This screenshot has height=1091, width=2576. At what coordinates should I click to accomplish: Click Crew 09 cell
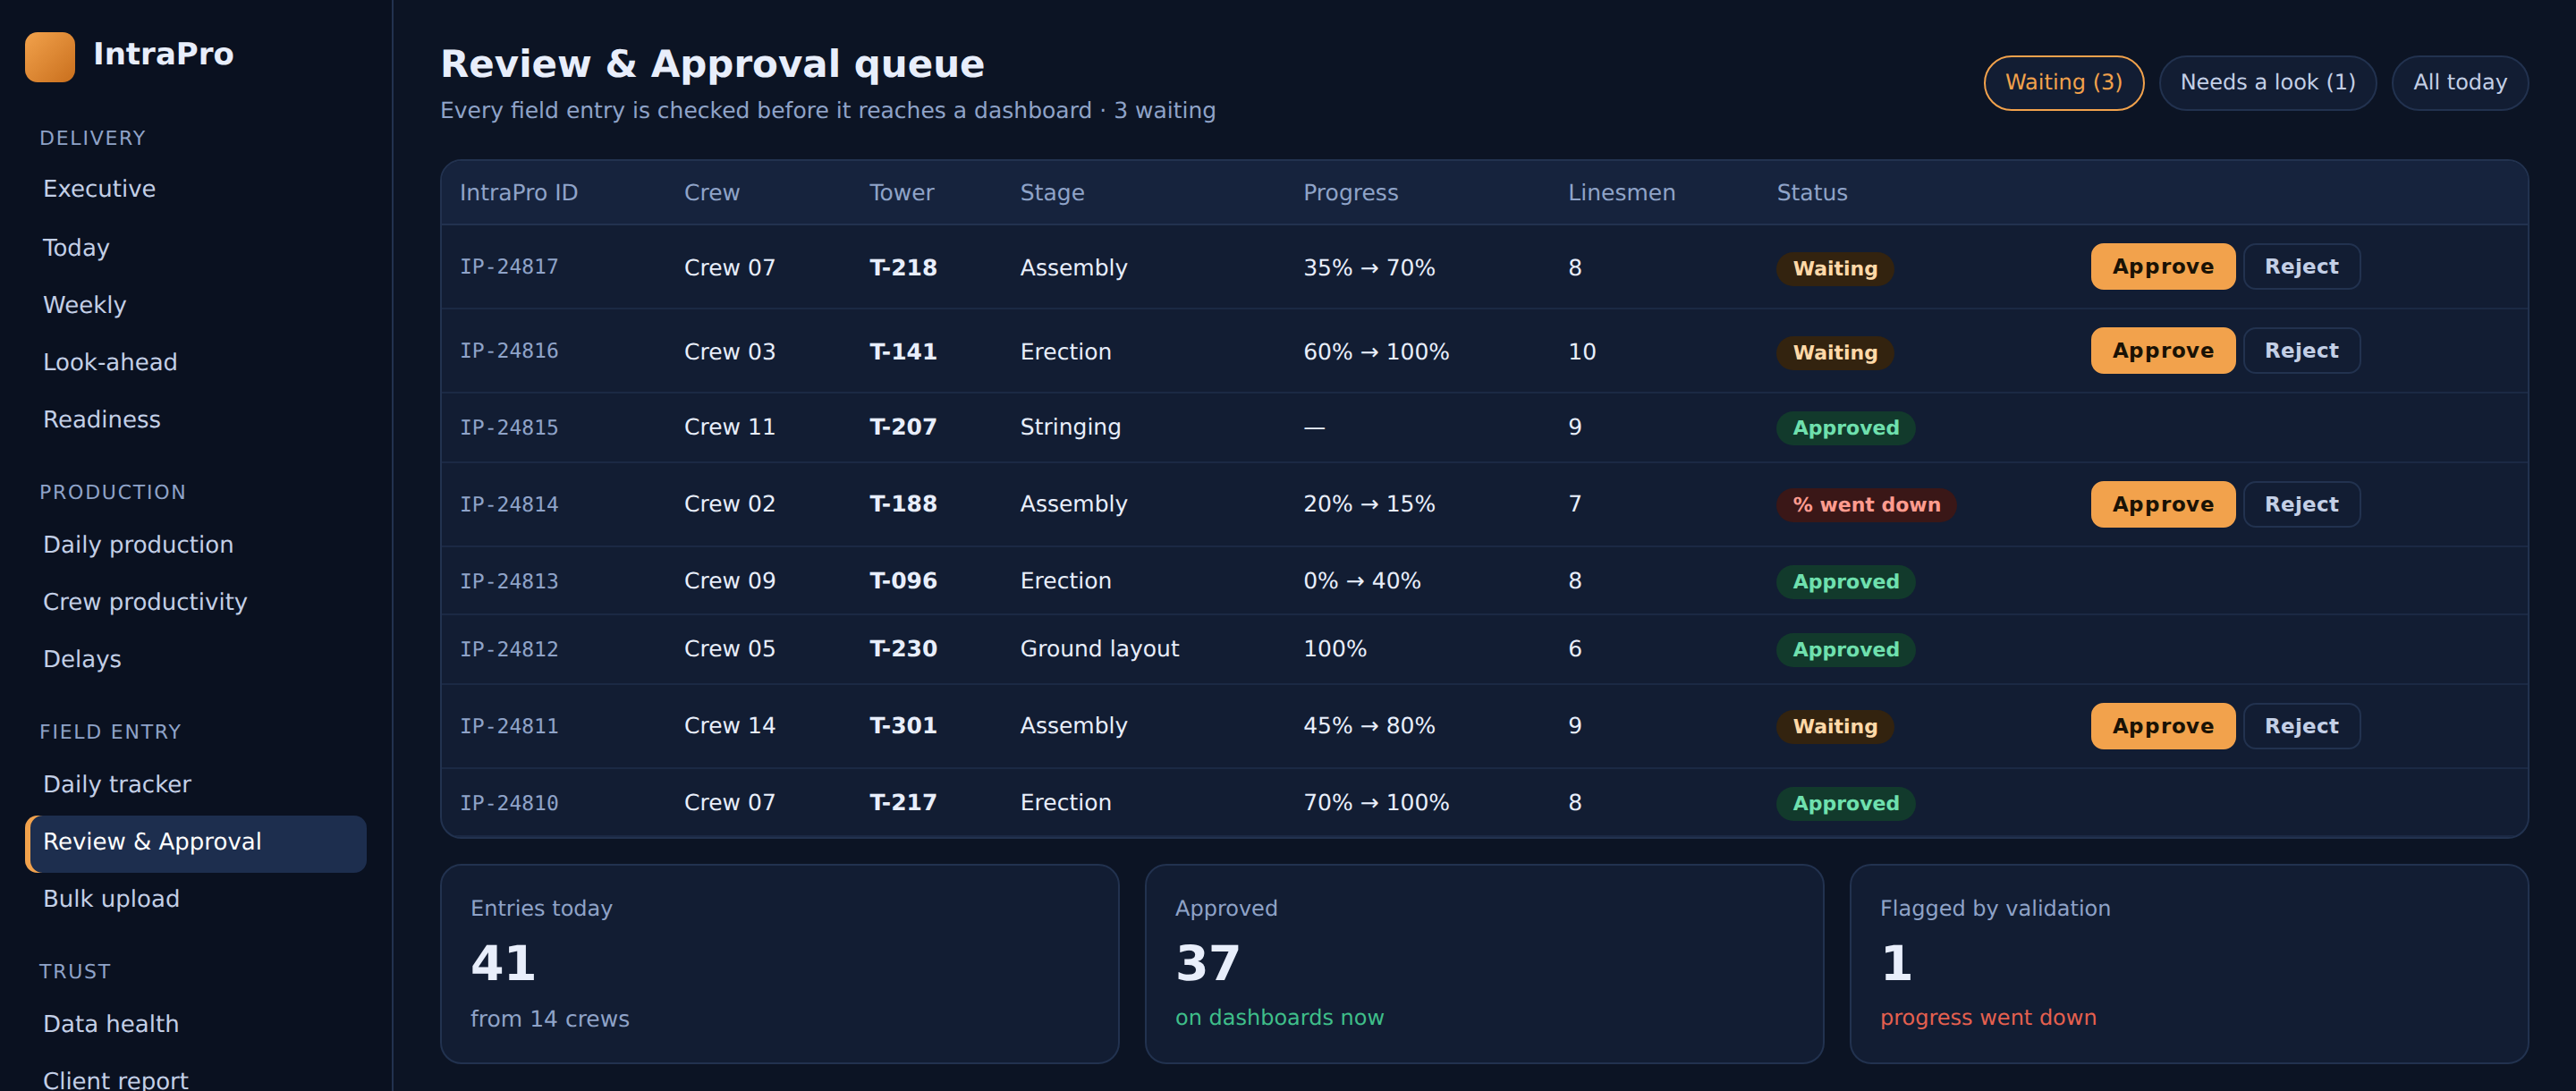pos(729,581)
